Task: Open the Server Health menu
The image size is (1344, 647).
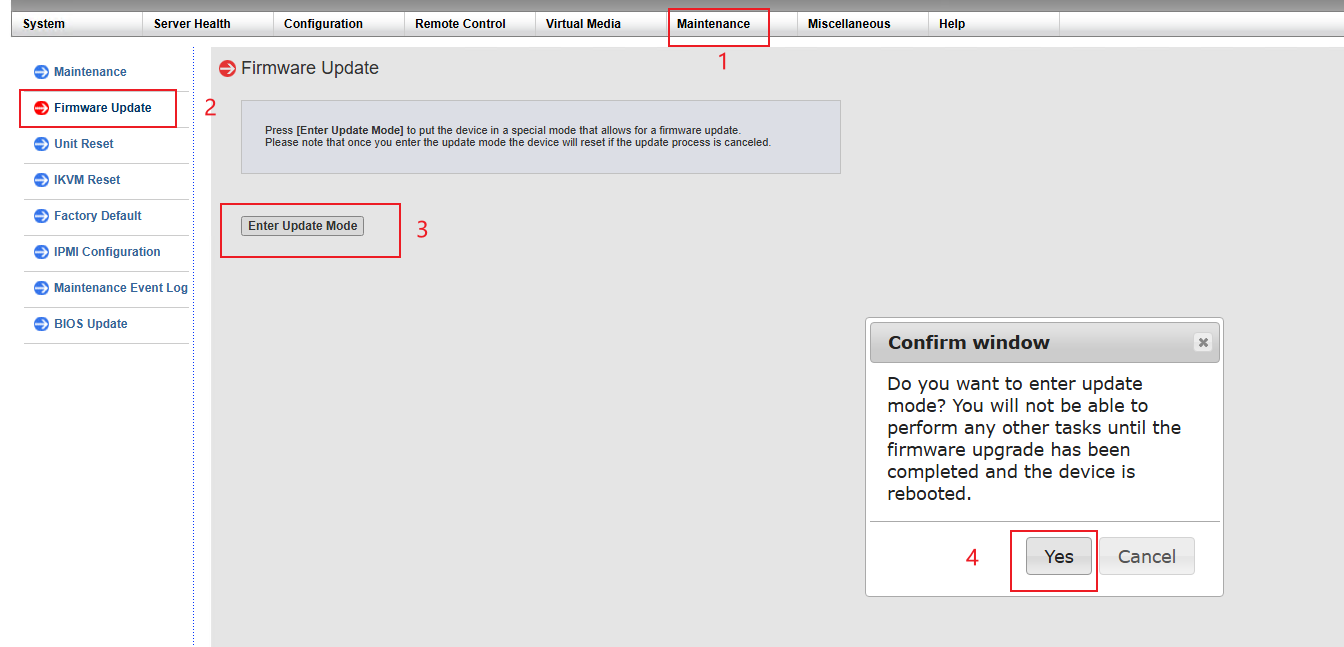Action: 192,24
